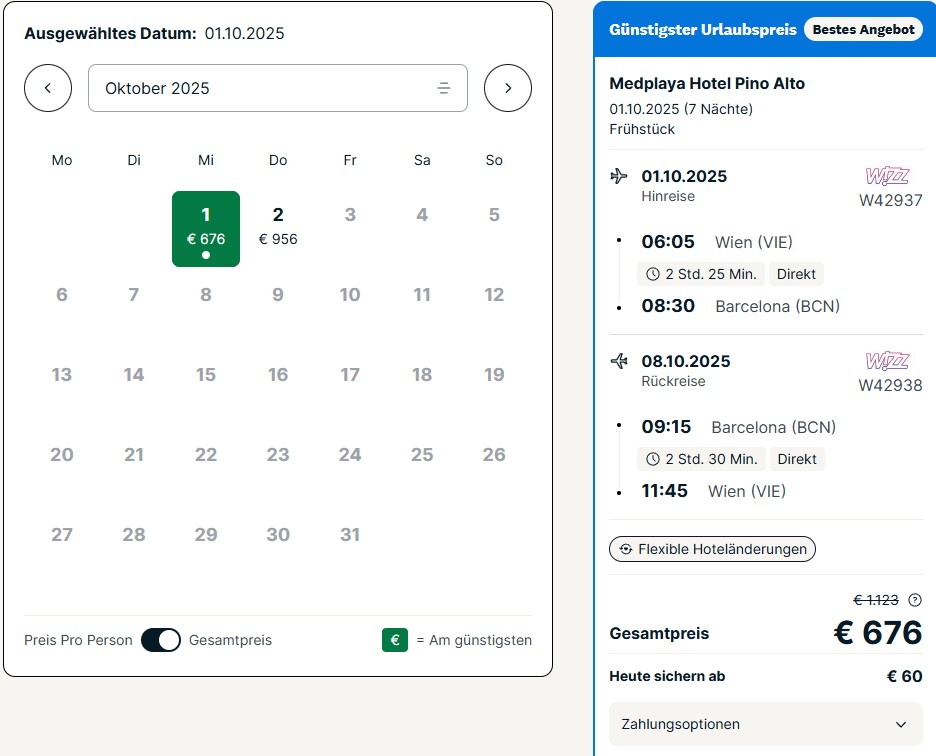
Task: Select October 2 with price € 956
Action: (278, 229)
